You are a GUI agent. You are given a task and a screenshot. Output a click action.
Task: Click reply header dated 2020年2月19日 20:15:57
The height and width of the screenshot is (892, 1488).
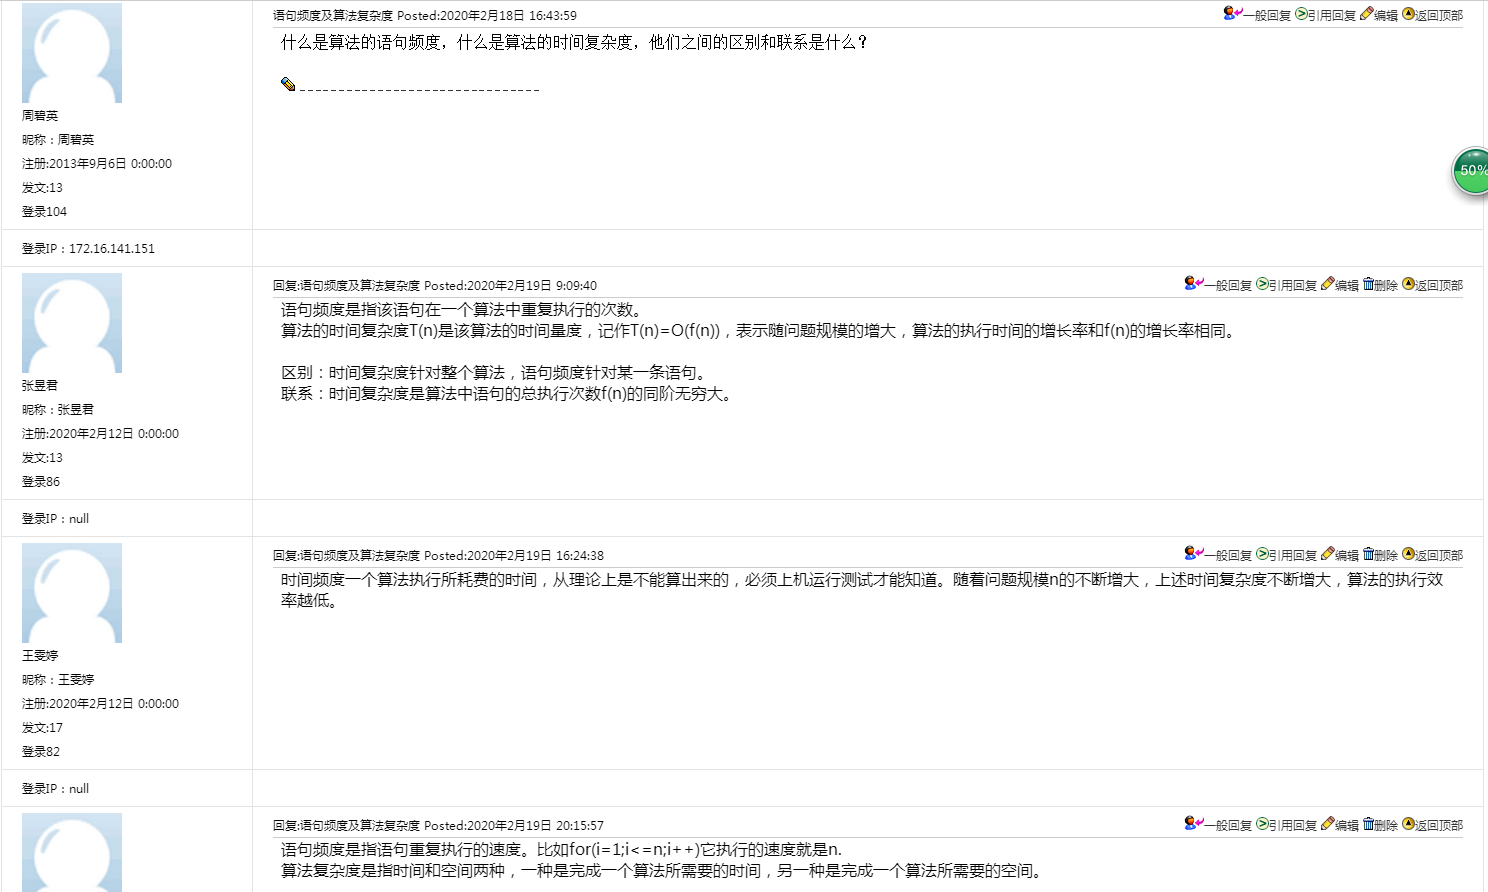pyautogui.click(x=438, y=826)
